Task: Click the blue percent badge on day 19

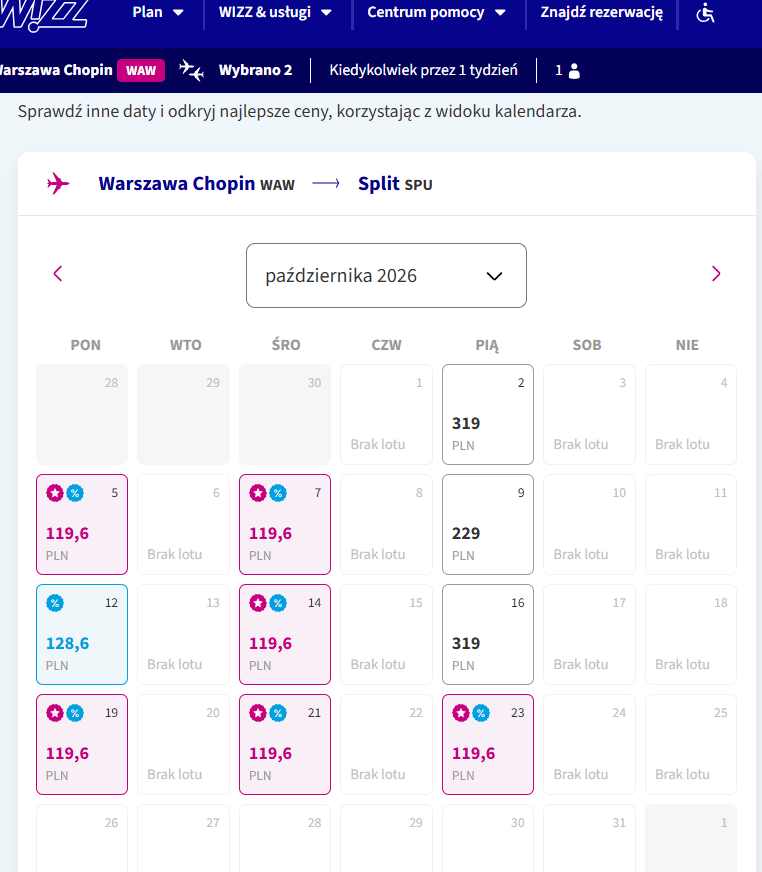Action: (x=75, y=713)
